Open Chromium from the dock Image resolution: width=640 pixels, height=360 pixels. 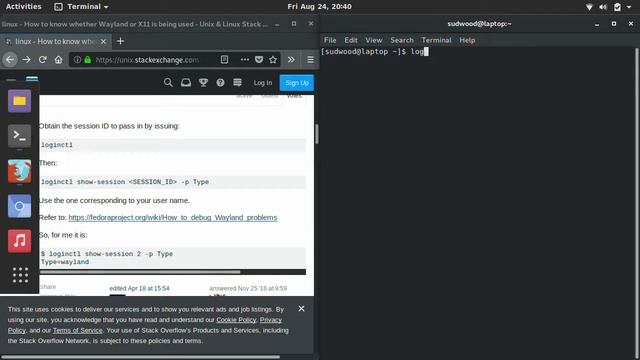pos(19,206)
